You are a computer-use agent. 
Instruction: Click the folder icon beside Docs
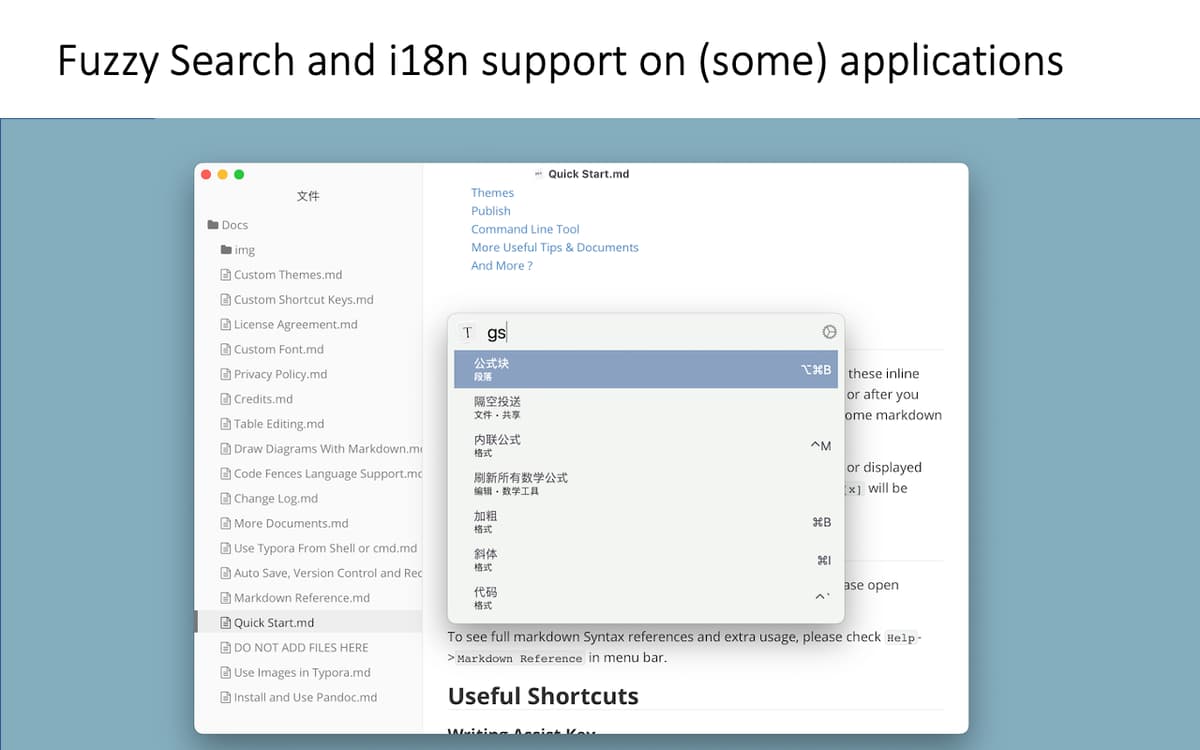(212, 224)
